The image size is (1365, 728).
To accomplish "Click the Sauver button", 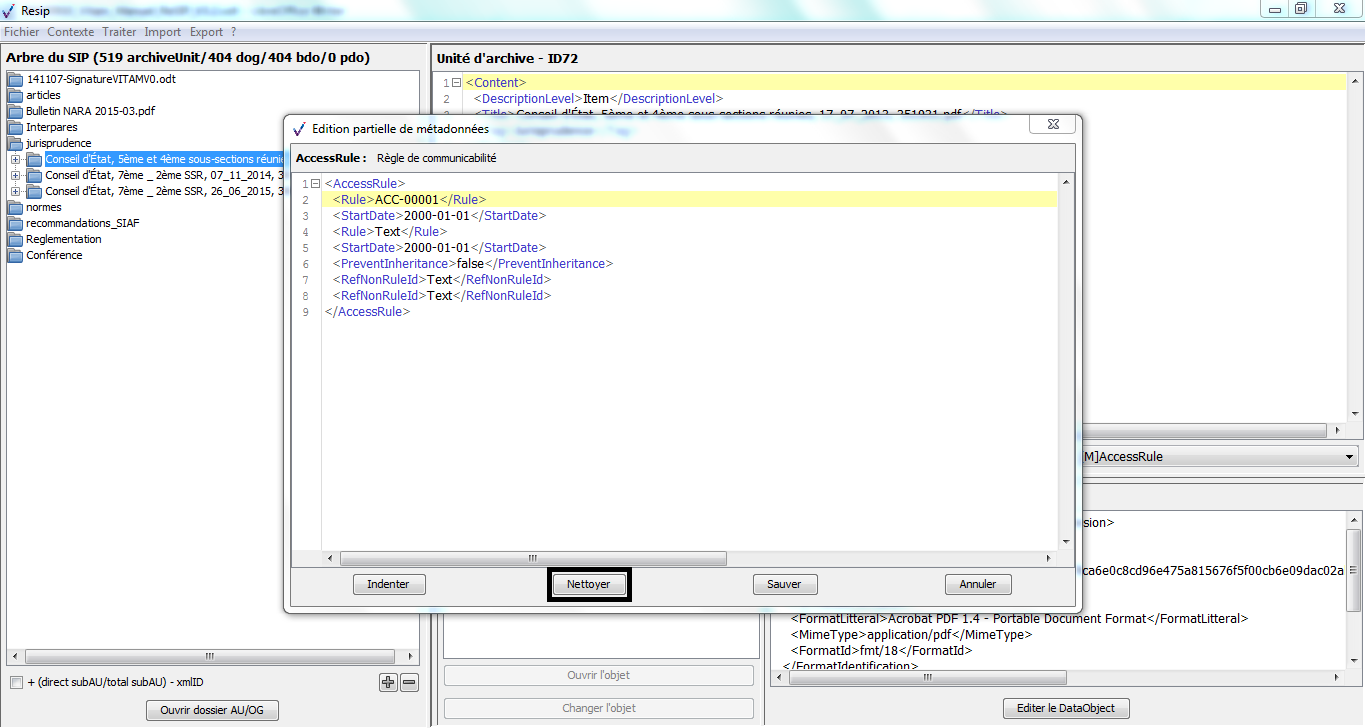I will pos(785,584).
